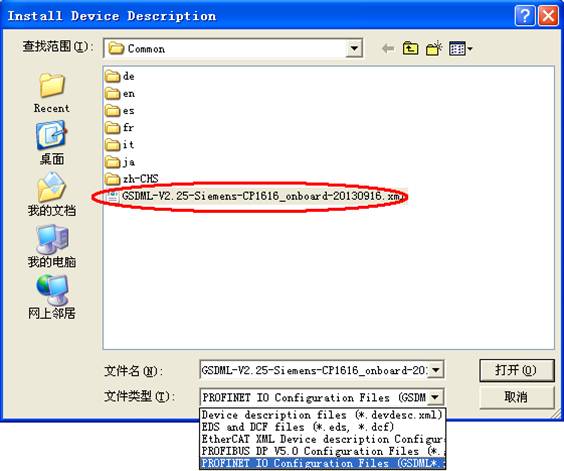Open Recent places in sidebar

(x=52, y=93)
